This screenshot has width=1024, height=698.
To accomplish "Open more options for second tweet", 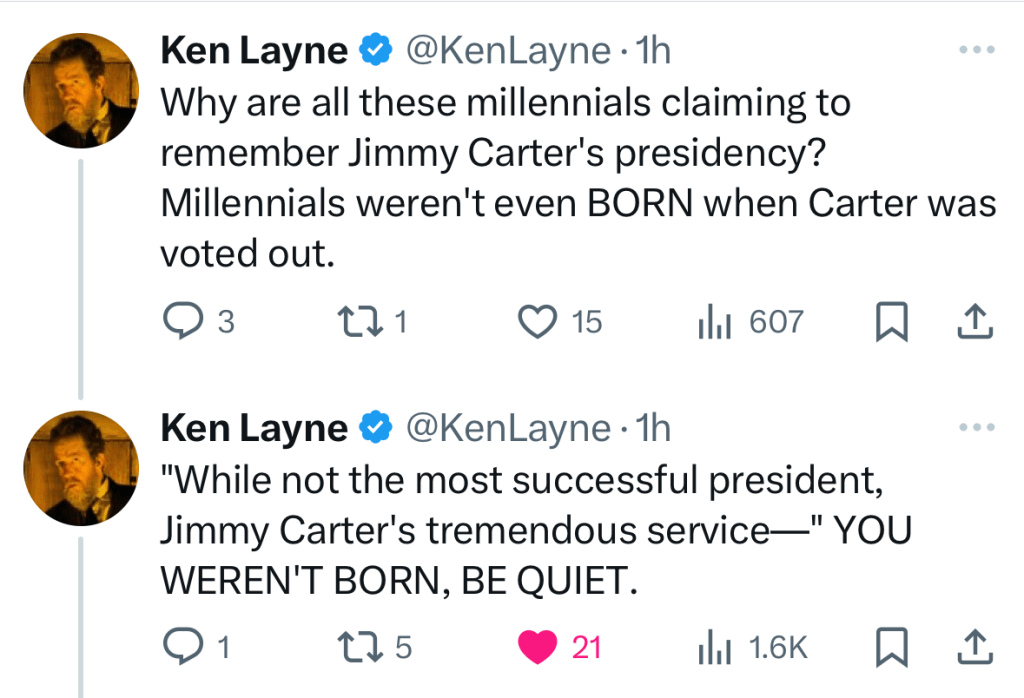I will pos(977,427).
